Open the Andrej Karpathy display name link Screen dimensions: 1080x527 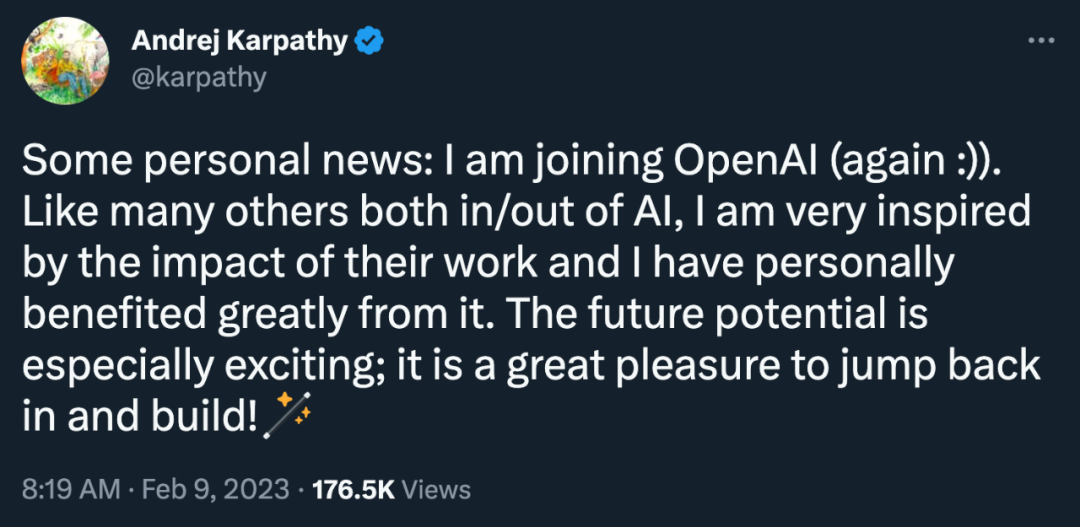tap(240, 42)
